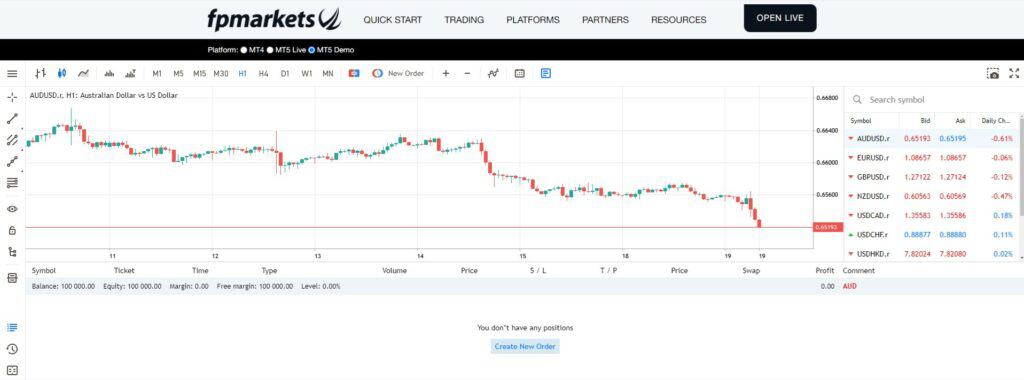Toggle object visibility eye icon
1024x380 pixels.
click(x=12, y=209)
